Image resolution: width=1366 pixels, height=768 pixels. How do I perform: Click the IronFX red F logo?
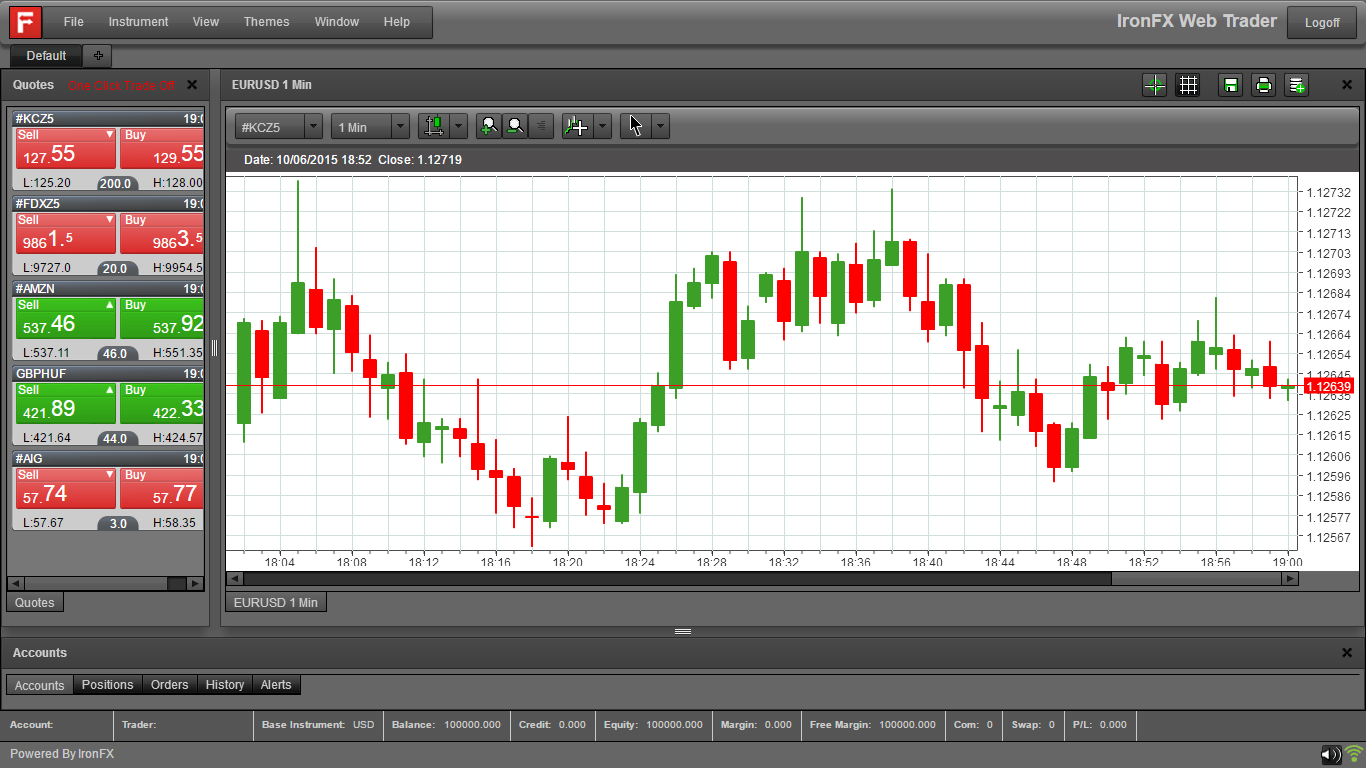click(24, 21)
